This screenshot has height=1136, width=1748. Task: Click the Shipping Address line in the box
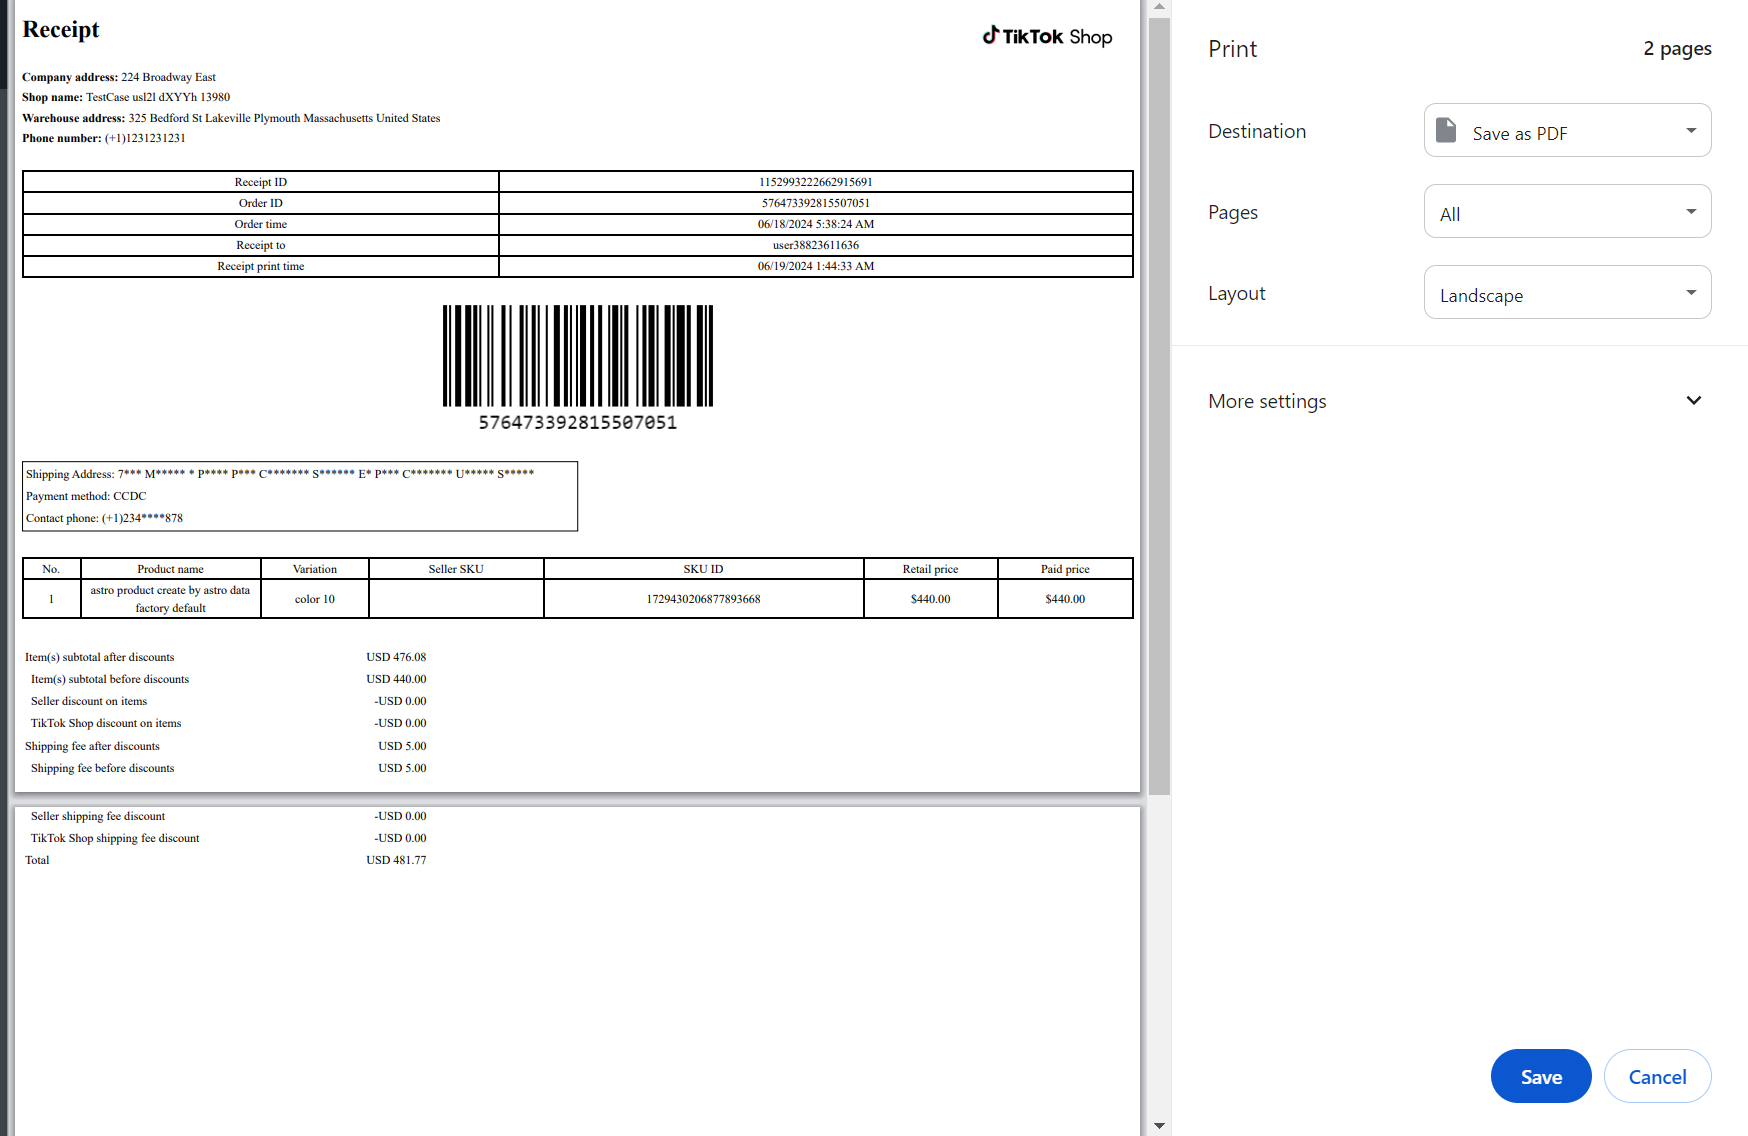[280, 474]
